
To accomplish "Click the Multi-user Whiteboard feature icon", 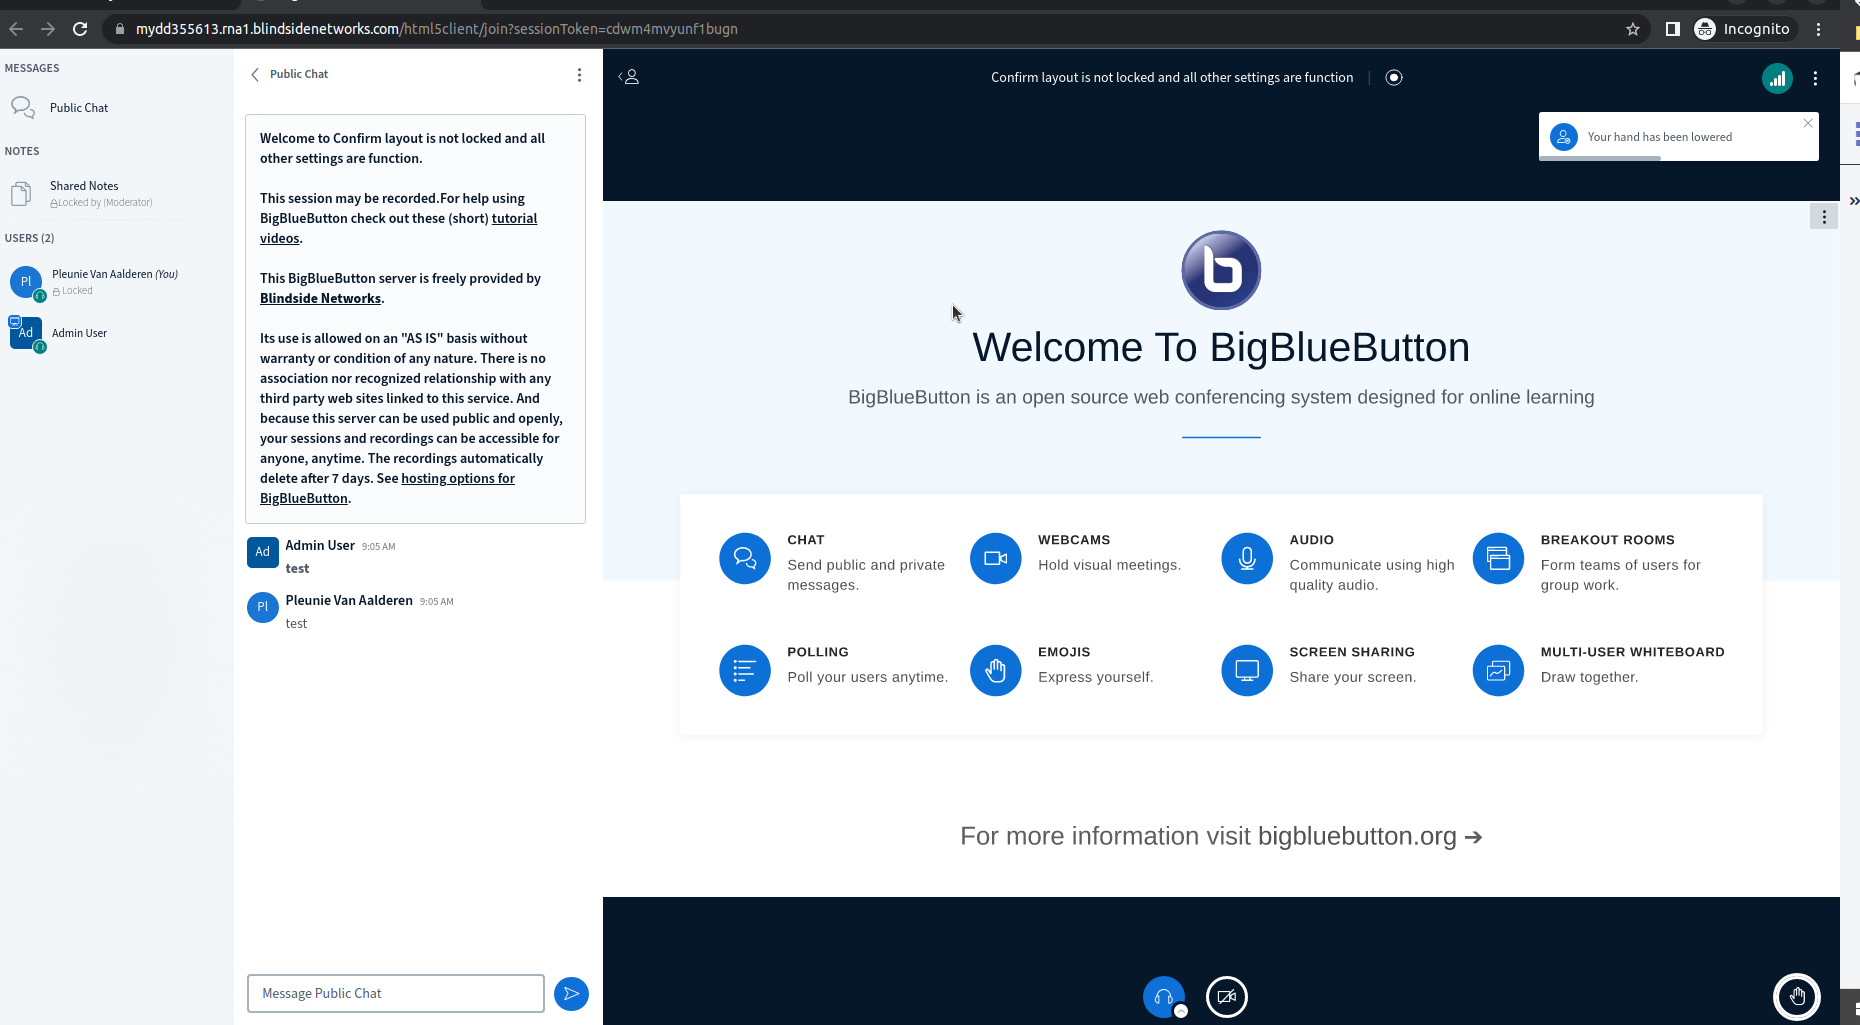I will pyautogui.click(x=1498, y=670).
